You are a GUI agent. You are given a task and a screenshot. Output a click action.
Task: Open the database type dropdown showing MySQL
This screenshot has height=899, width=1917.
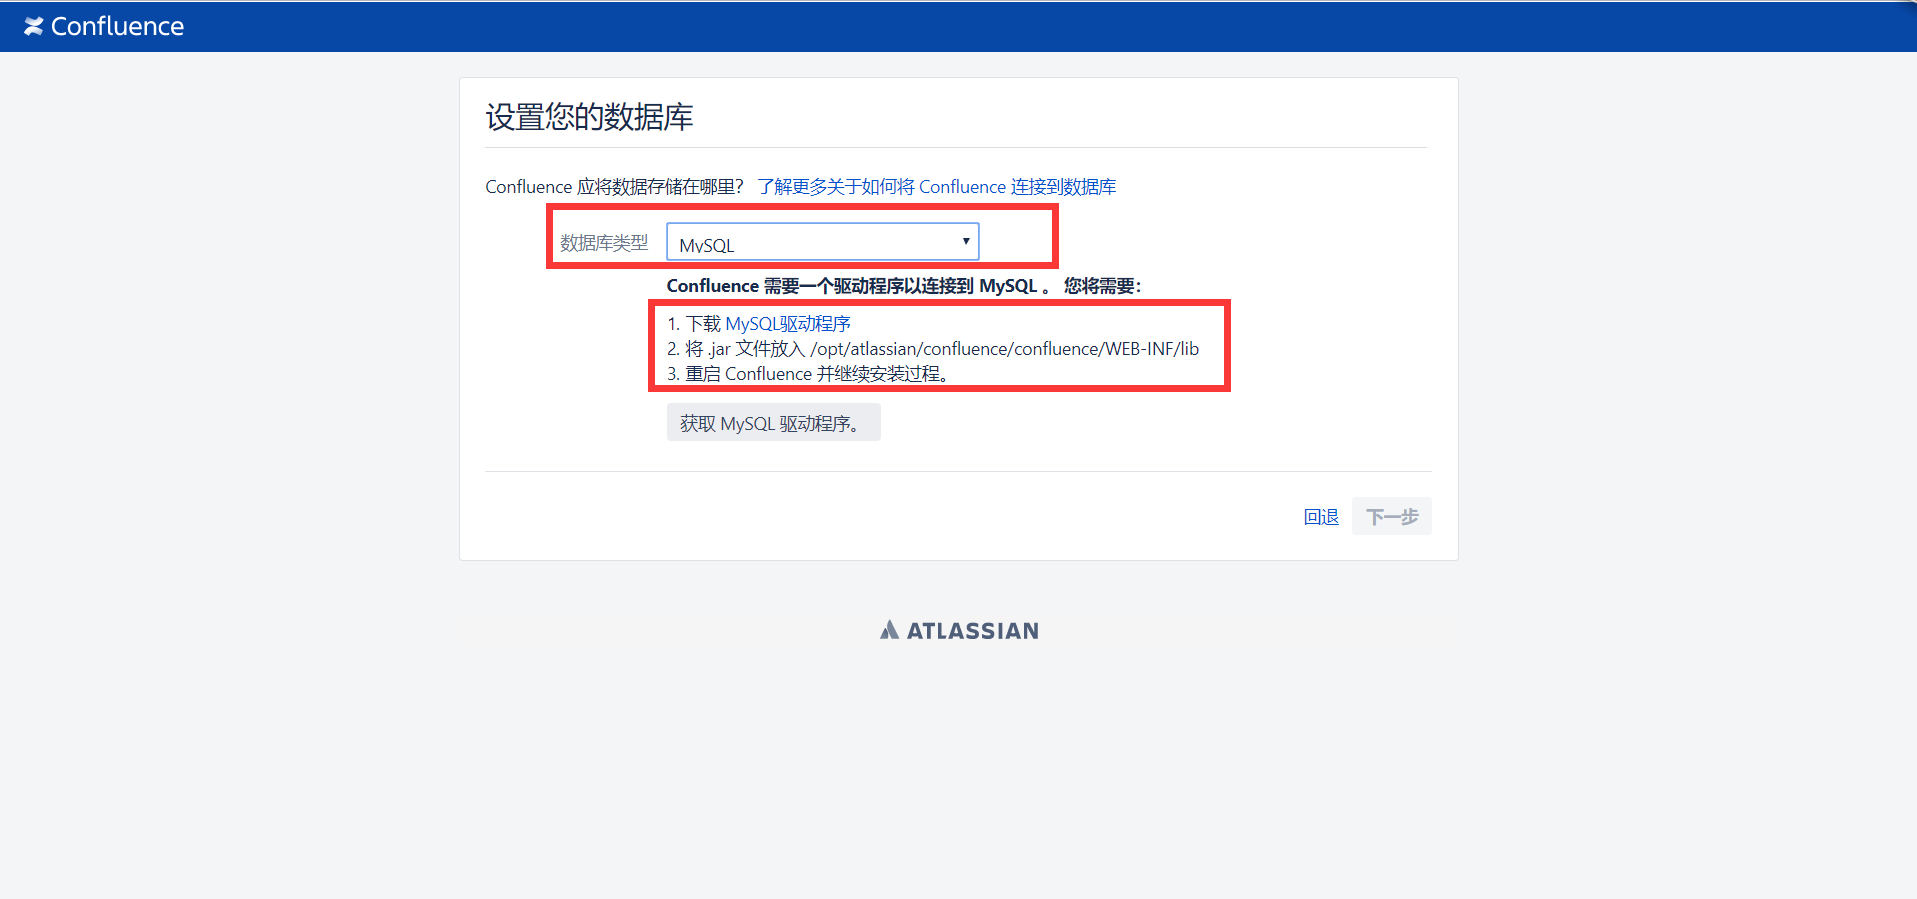click(822, 242)
